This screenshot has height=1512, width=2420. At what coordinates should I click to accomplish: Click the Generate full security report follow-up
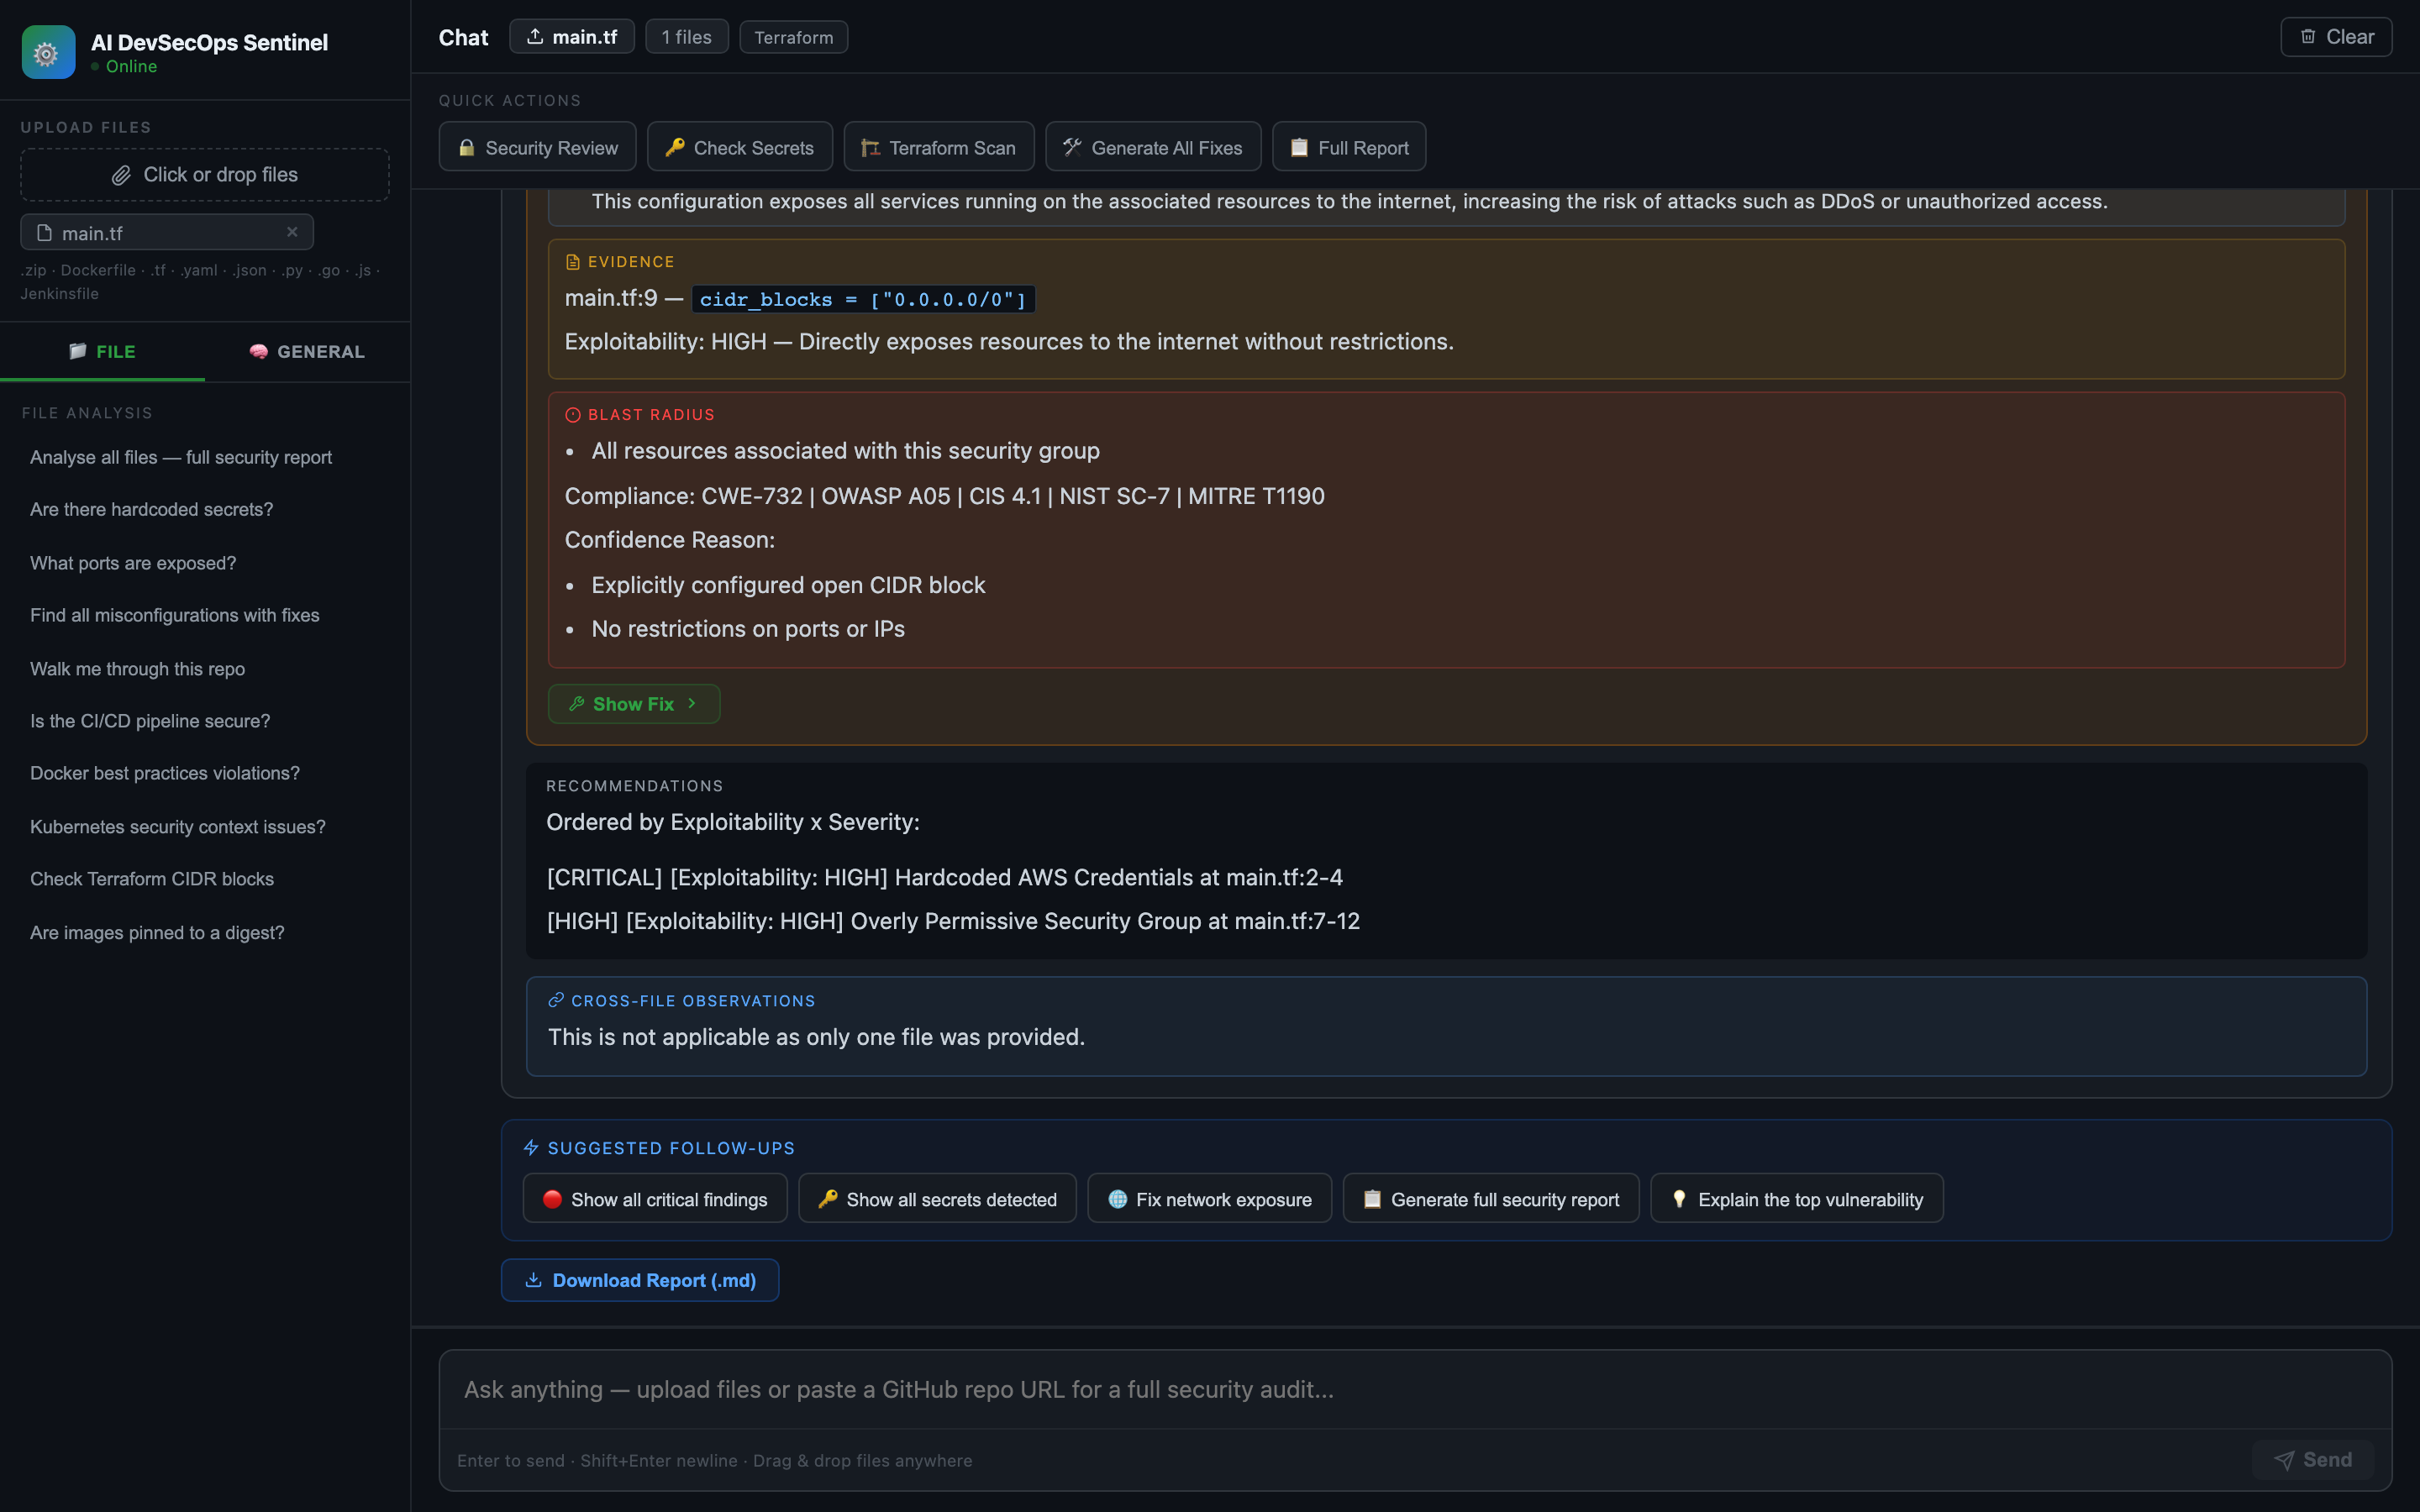1490,1199
